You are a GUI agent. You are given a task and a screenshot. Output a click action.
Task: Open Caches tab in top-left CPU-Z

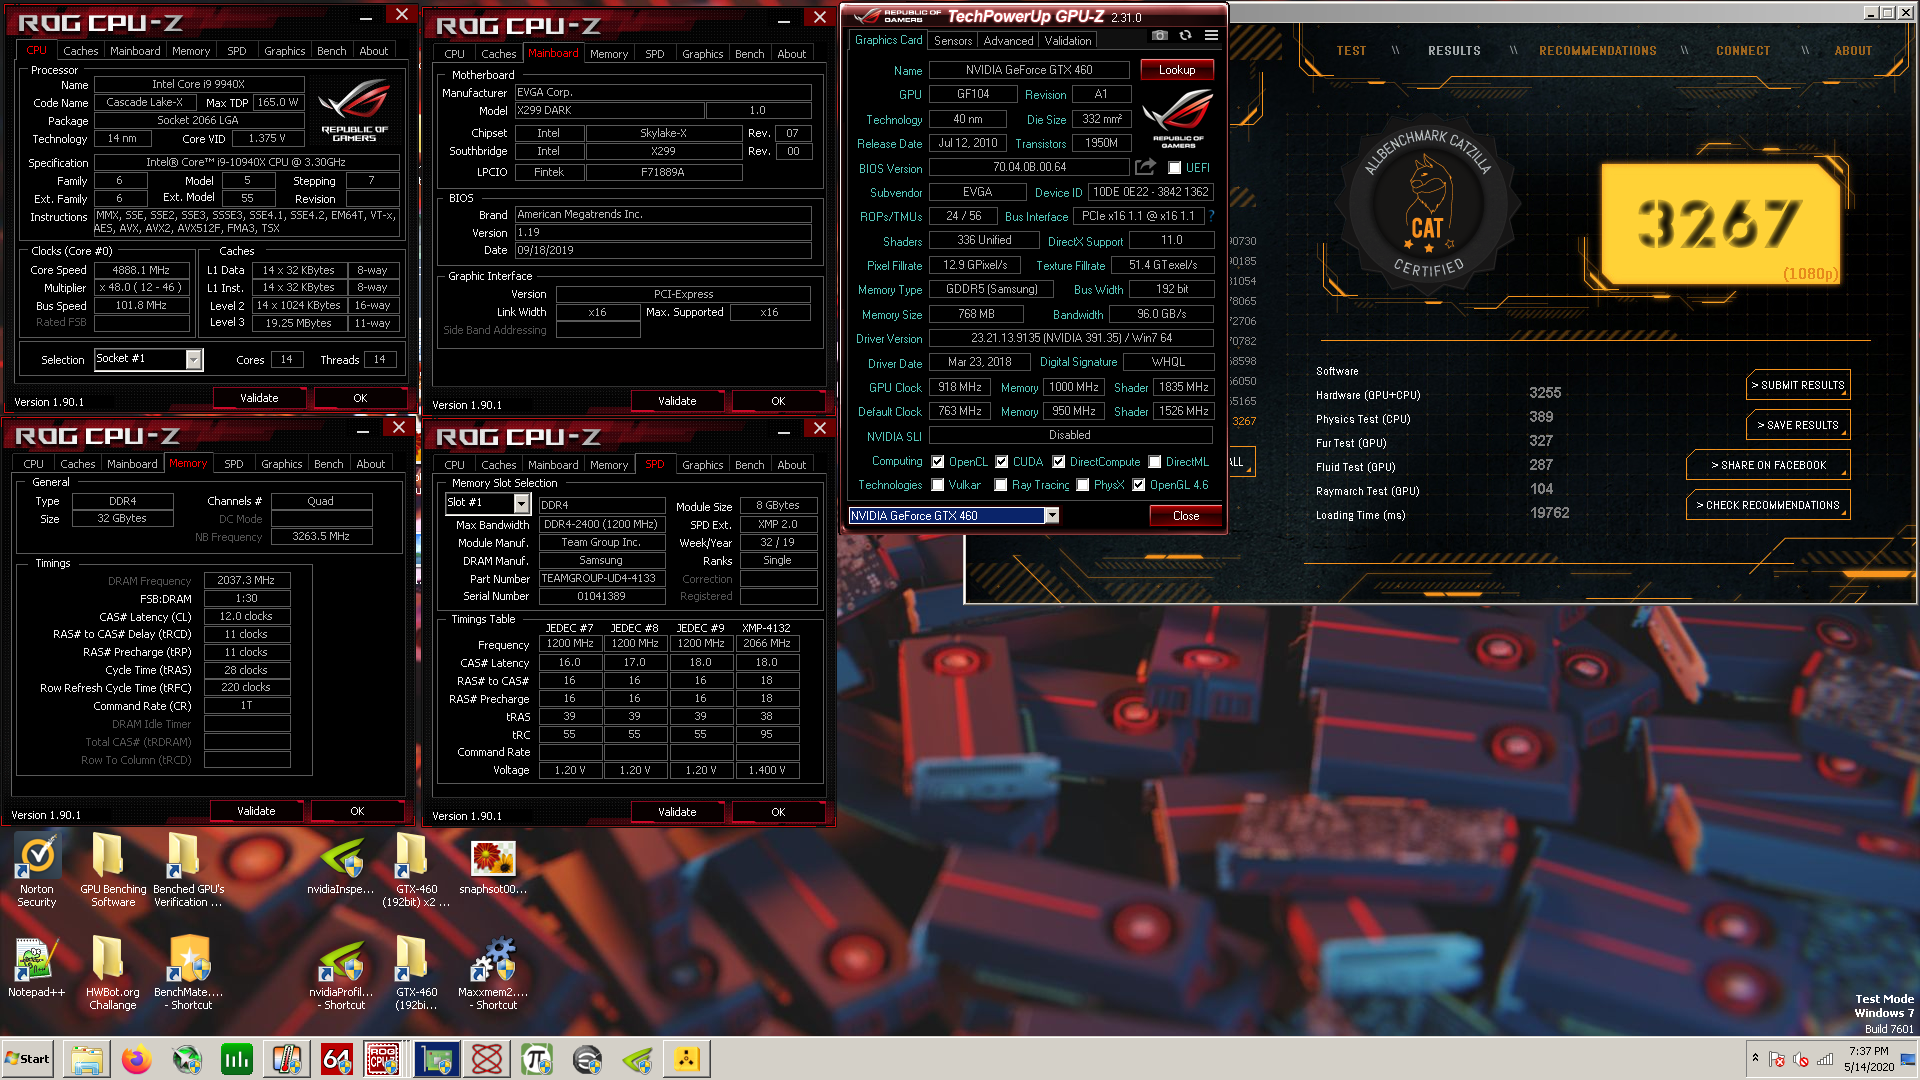pos(80,51)
